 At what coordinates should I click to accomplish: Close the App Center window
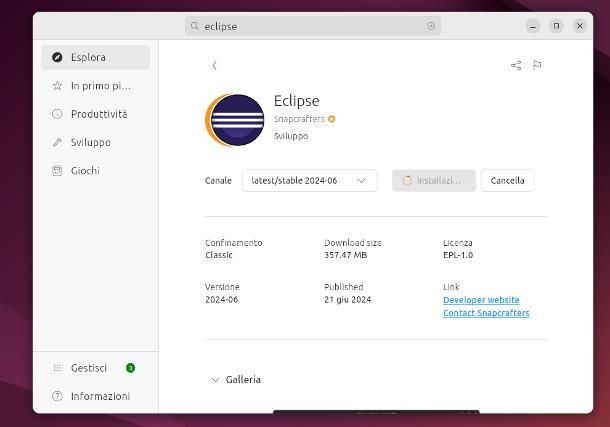pyautogui.click(x=580, y=26)
